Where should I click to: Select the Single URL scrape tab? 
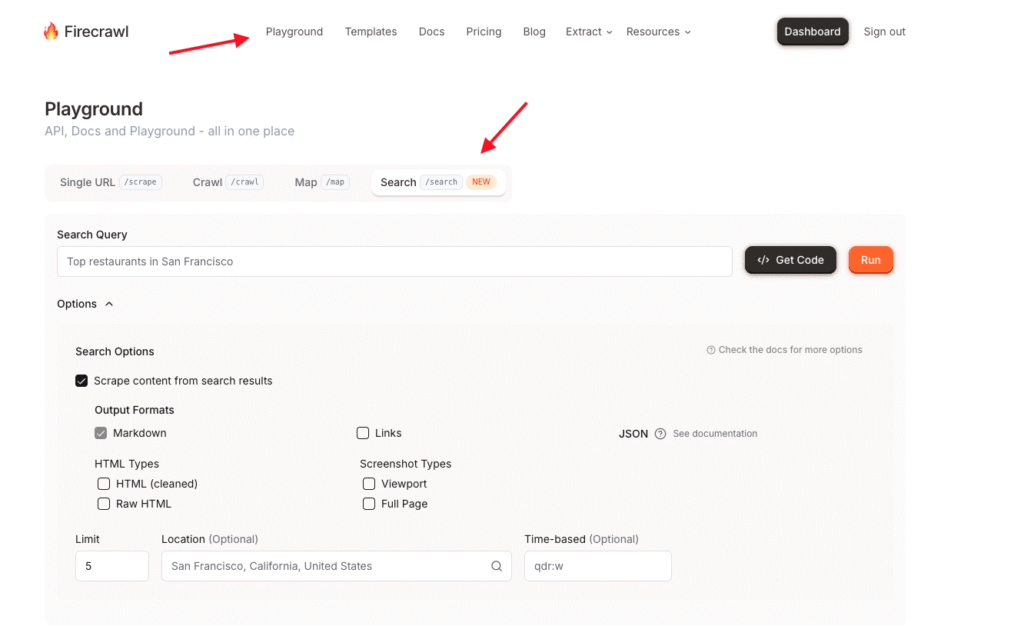109,182
